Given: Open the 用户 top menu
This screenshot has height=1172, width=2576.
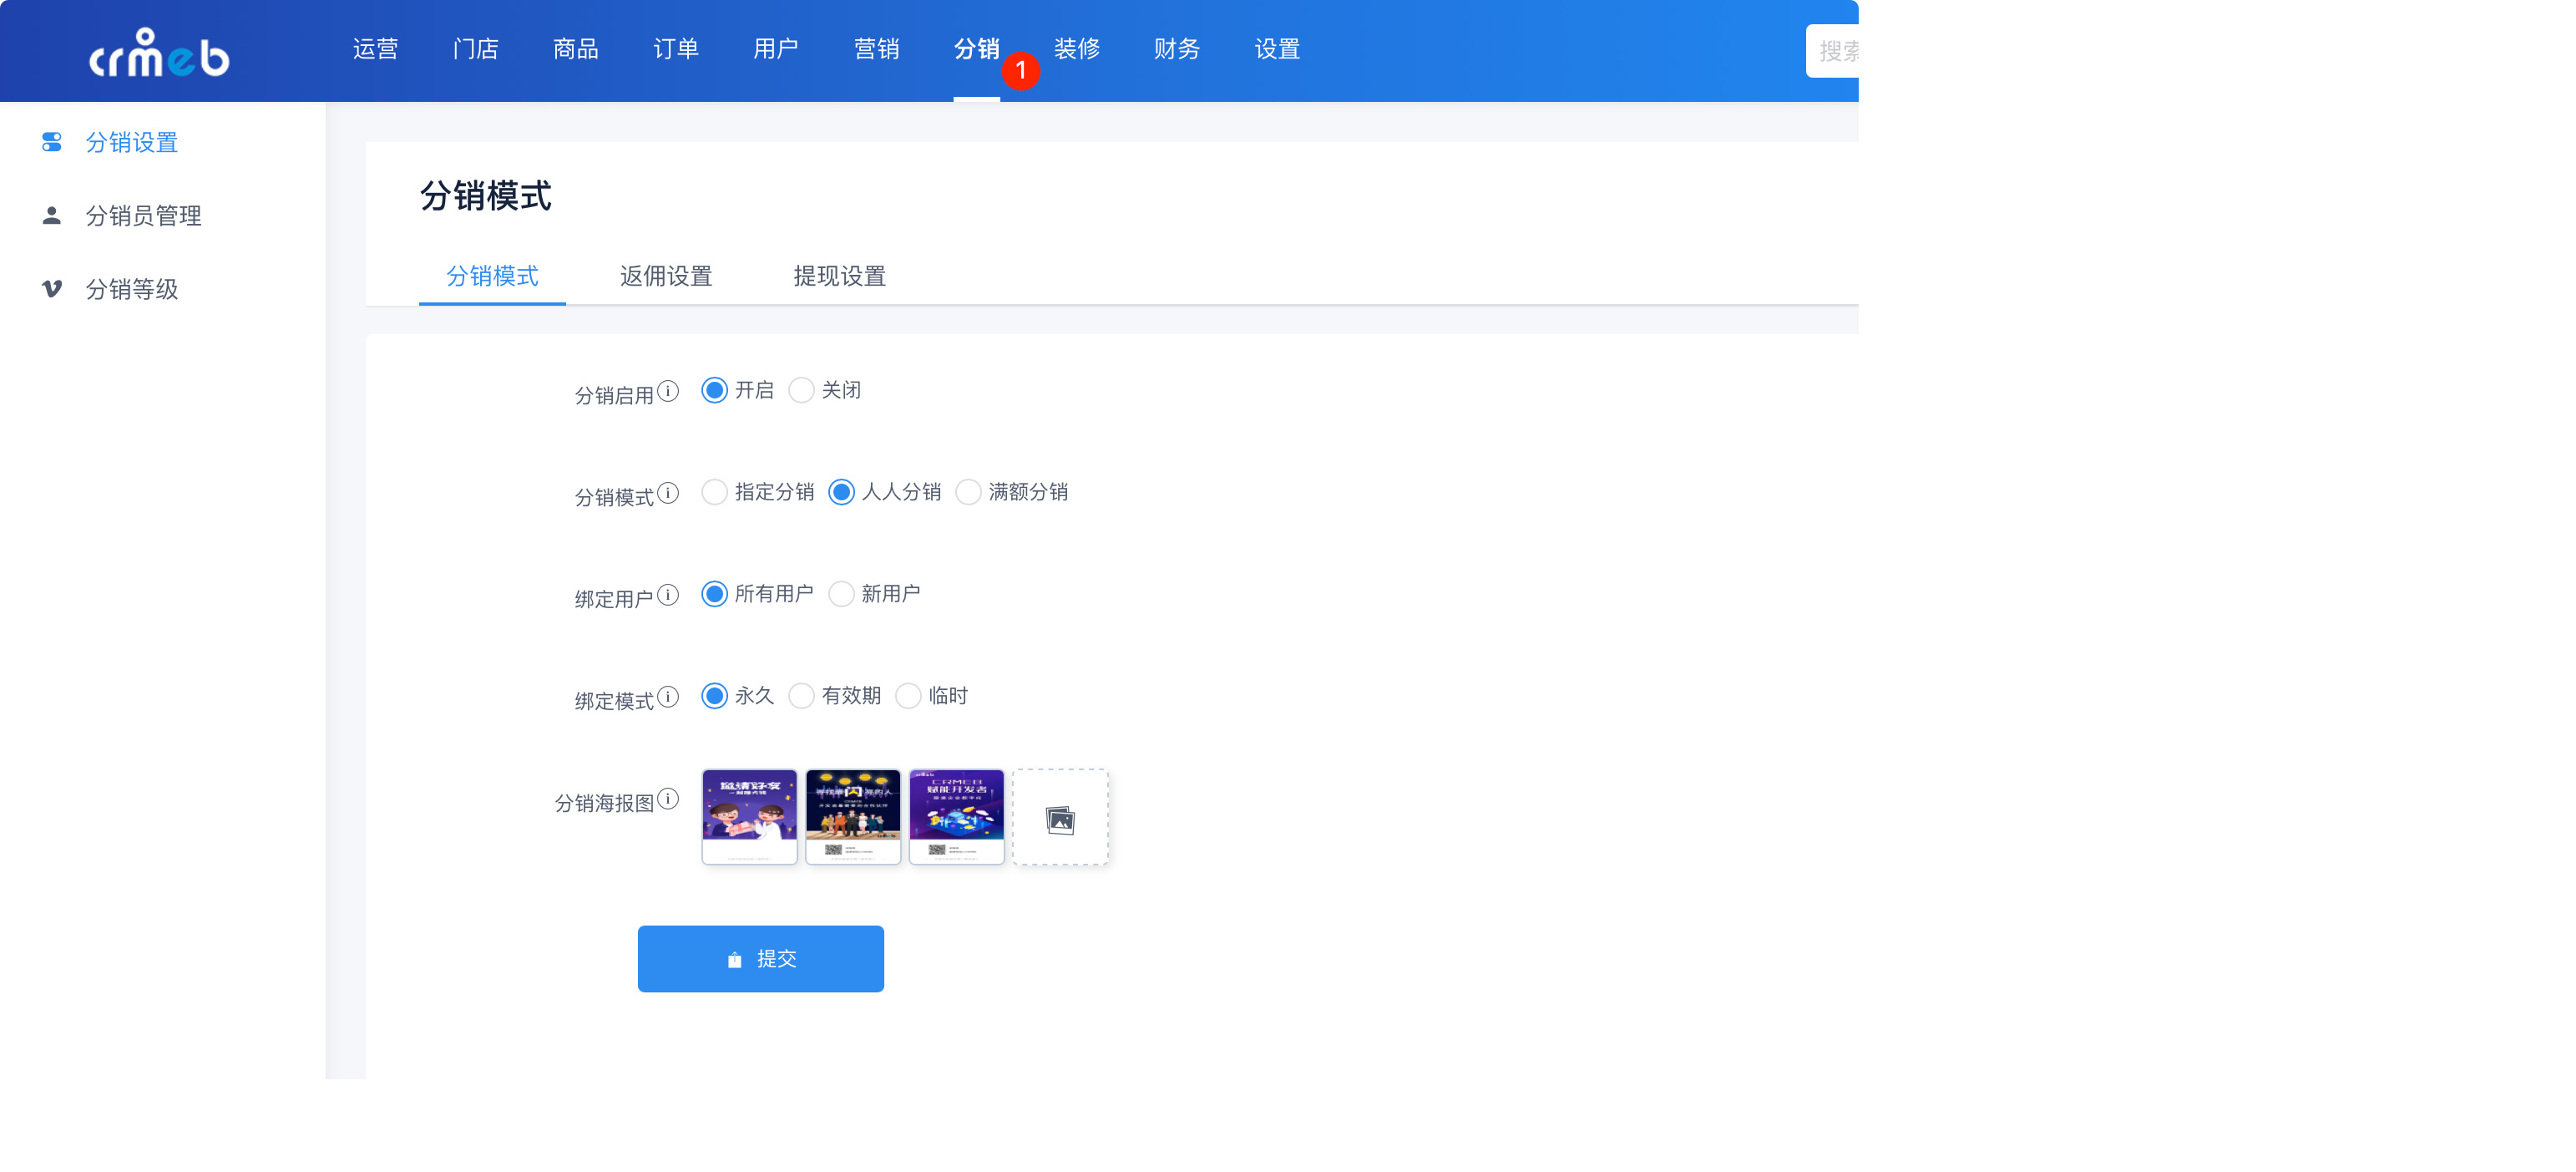Looking at the screenshot, I should tap(776, 49).
